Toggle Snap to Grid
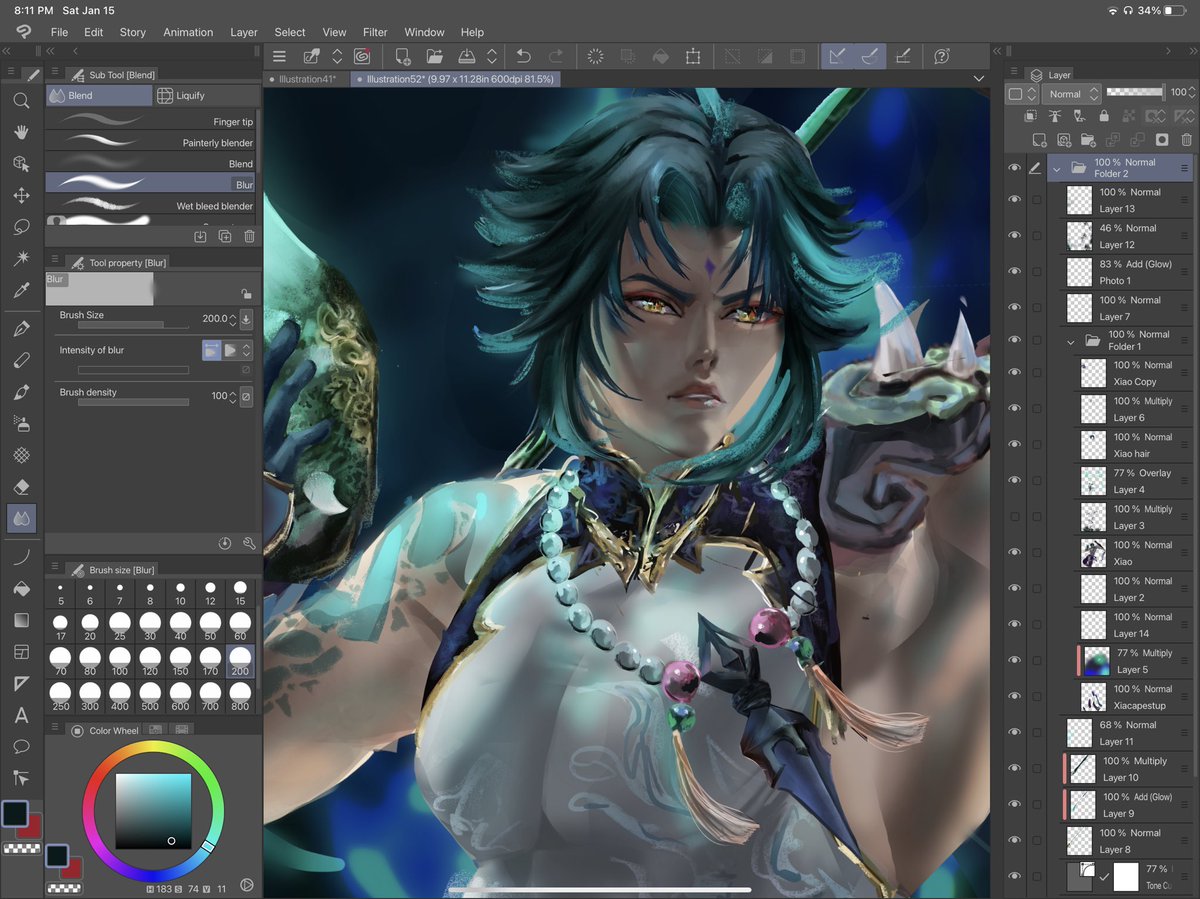The height and width of the screenshot is (899, 1200). click(904, 57)
